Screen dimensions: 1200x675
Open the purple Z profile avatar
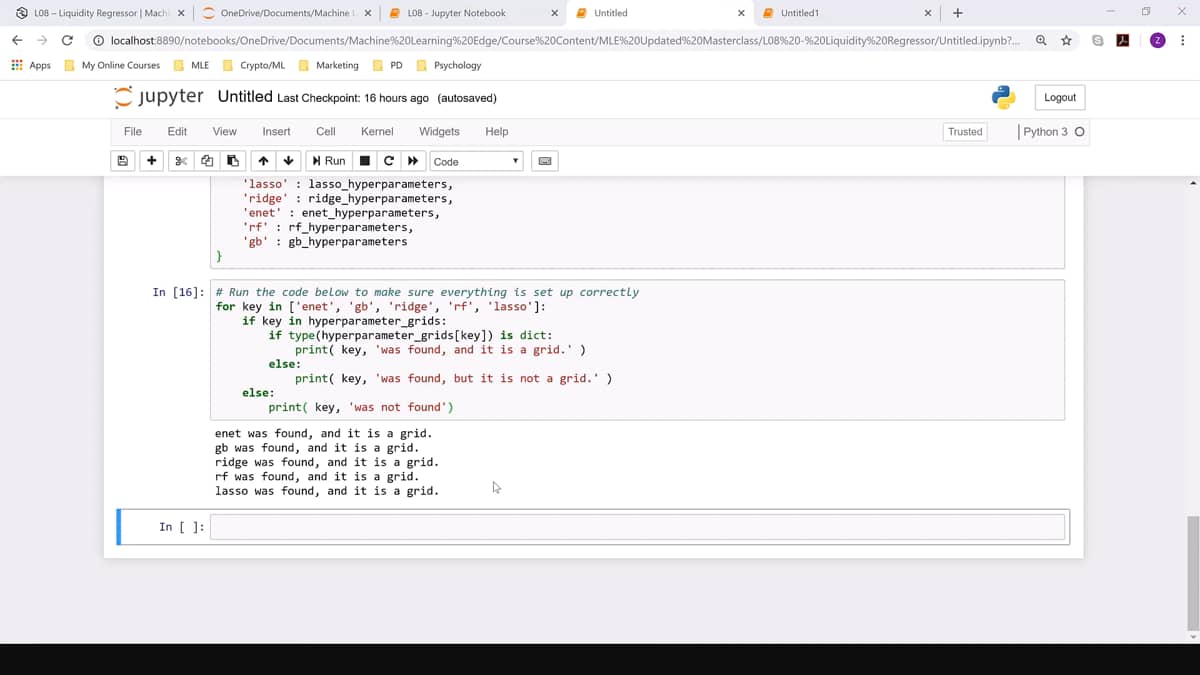[1158, 40]
